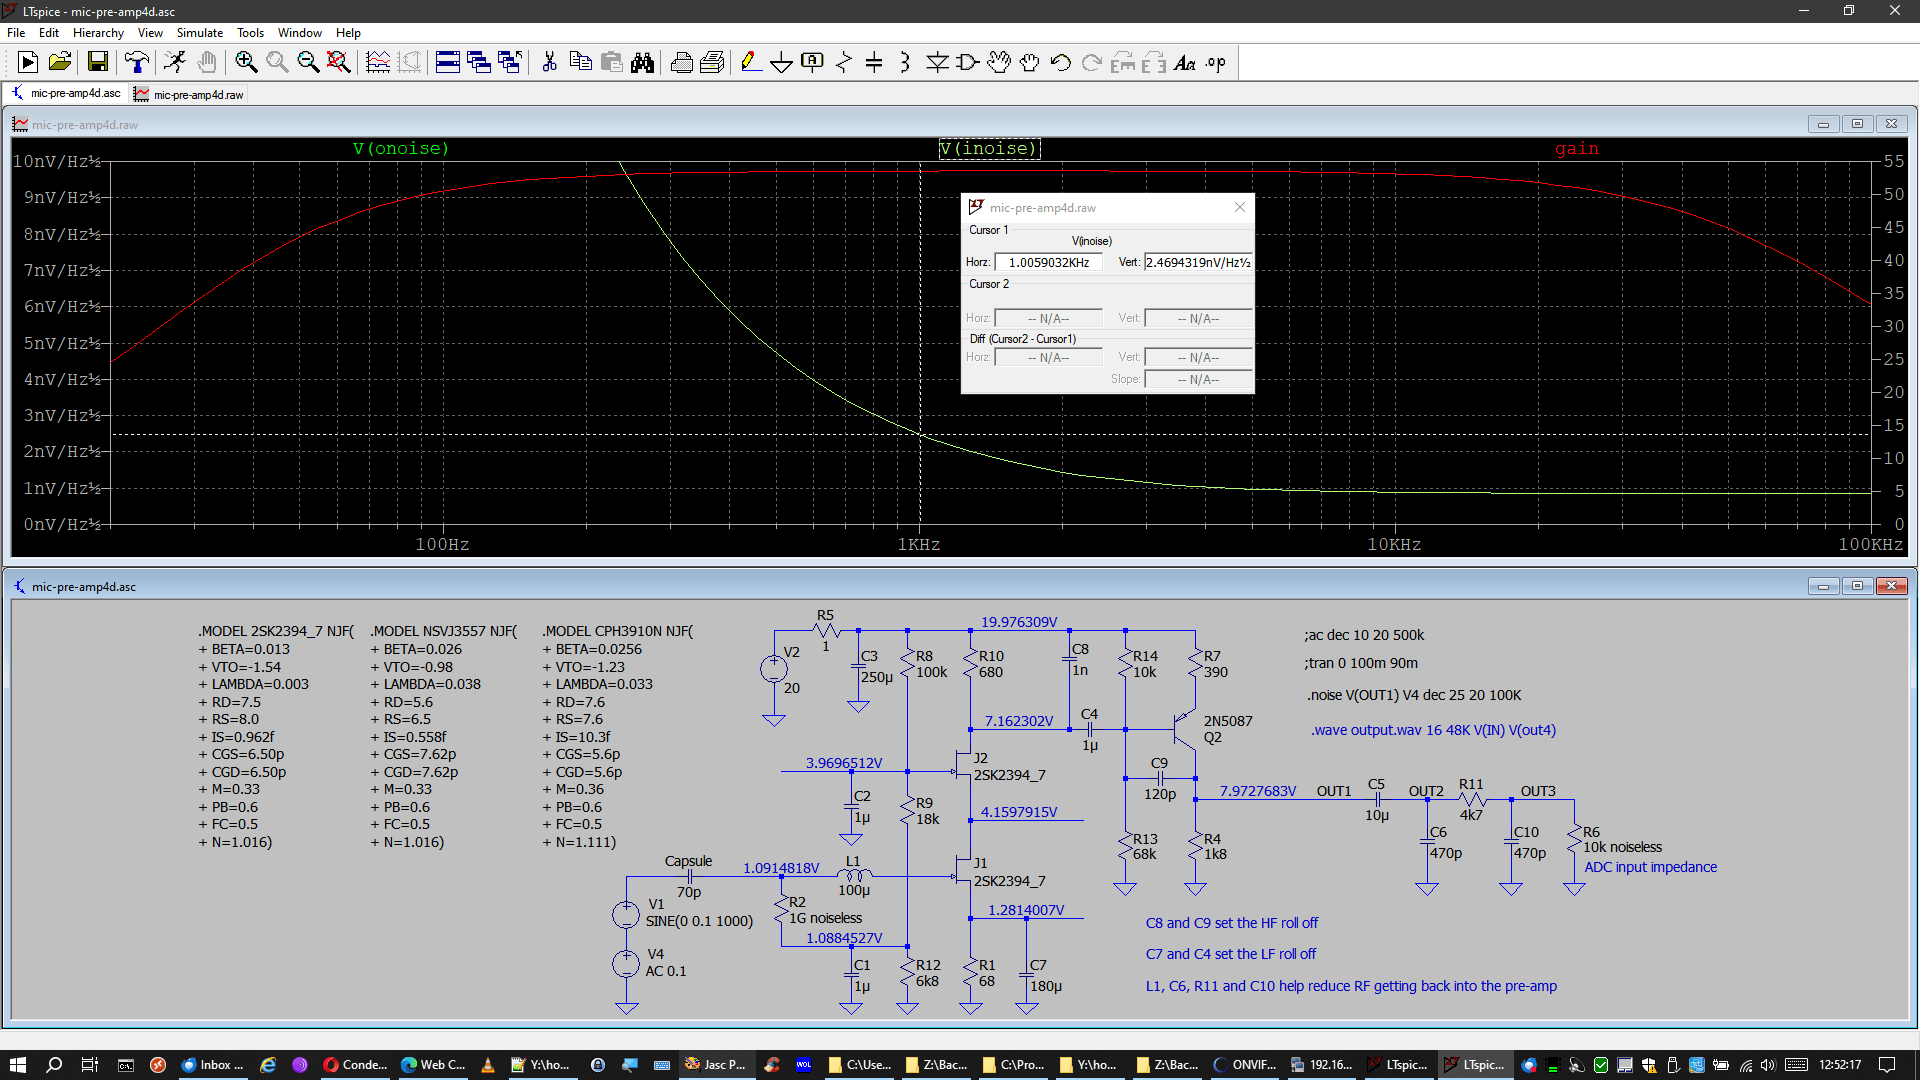Maximize the mic-pre-amp4d.raw plot subwindow
Viewport: 1920px width, 1080px height.
1857,124
